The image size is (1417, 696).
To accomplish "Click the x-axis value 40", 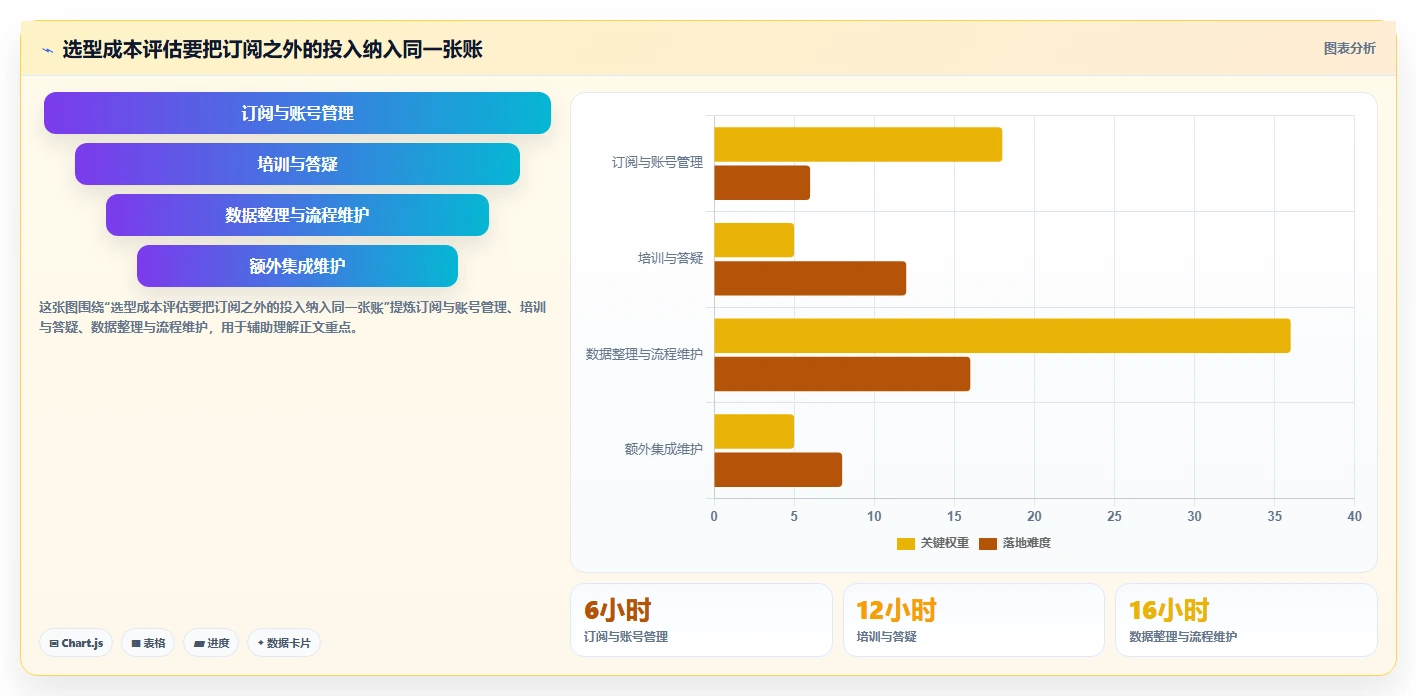I will coord(1354,516).
